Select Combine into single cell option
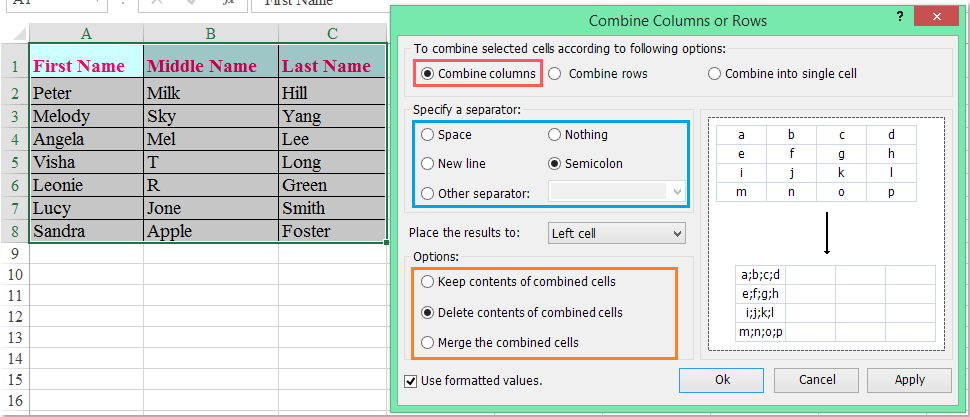This screenshot has height=417, width=970. point(714,73)
